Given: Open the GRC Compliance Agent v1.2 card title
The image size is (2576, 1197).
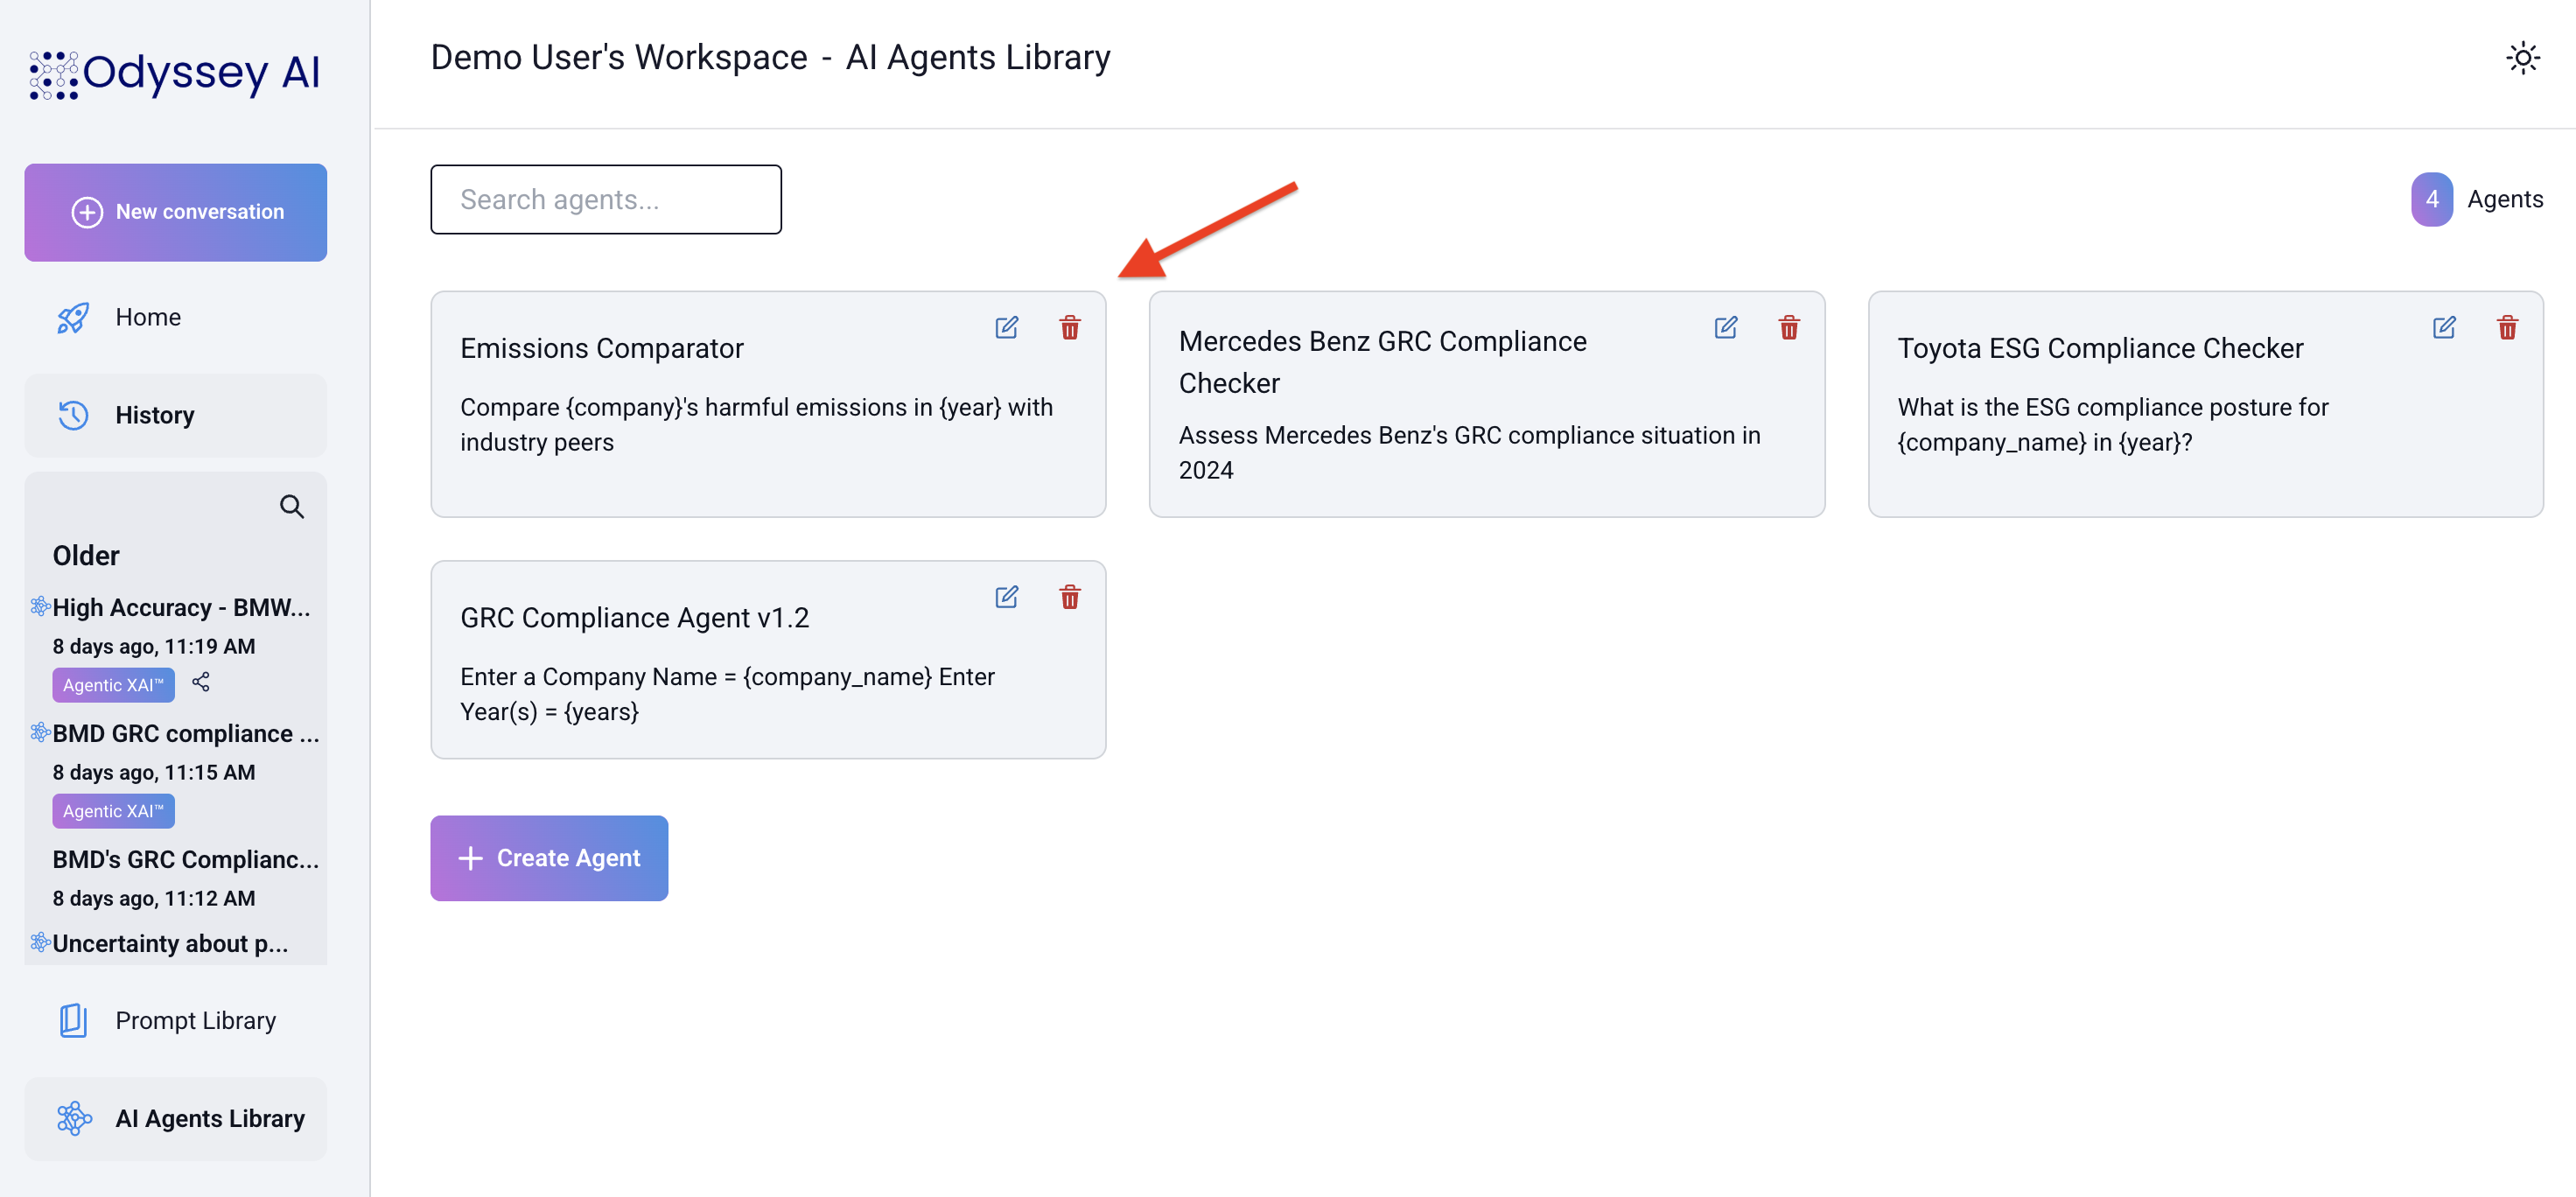Looking at the screenshot, I should coord(634,618).
